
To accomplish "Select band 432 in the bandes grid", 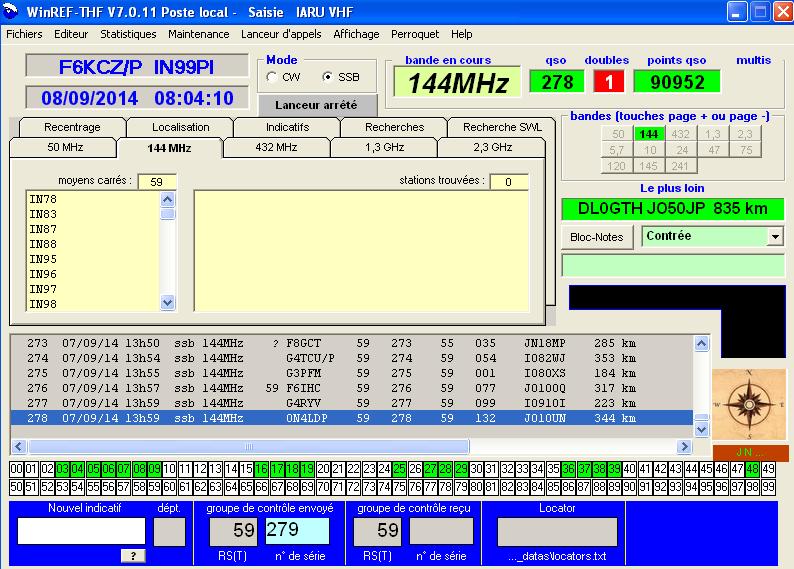I will coord(681,134).
